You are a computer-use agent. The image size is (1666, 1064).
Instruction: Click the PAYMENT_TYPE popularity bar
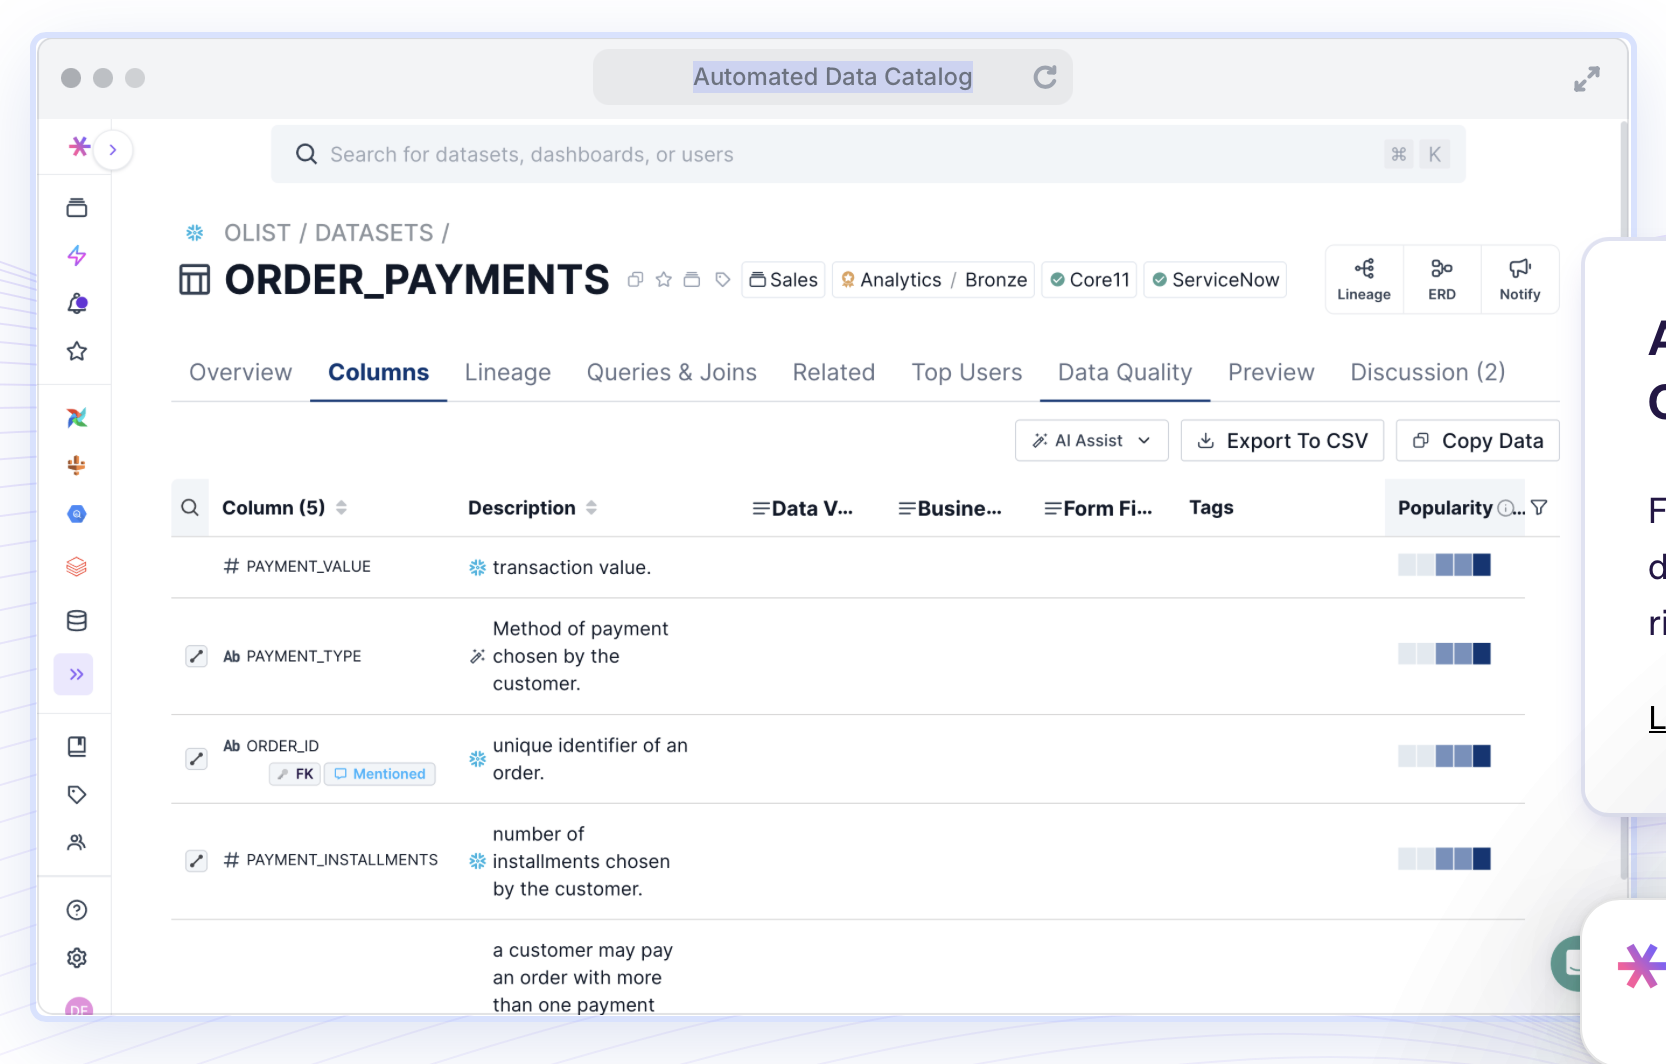click(x=1444, y=654)
